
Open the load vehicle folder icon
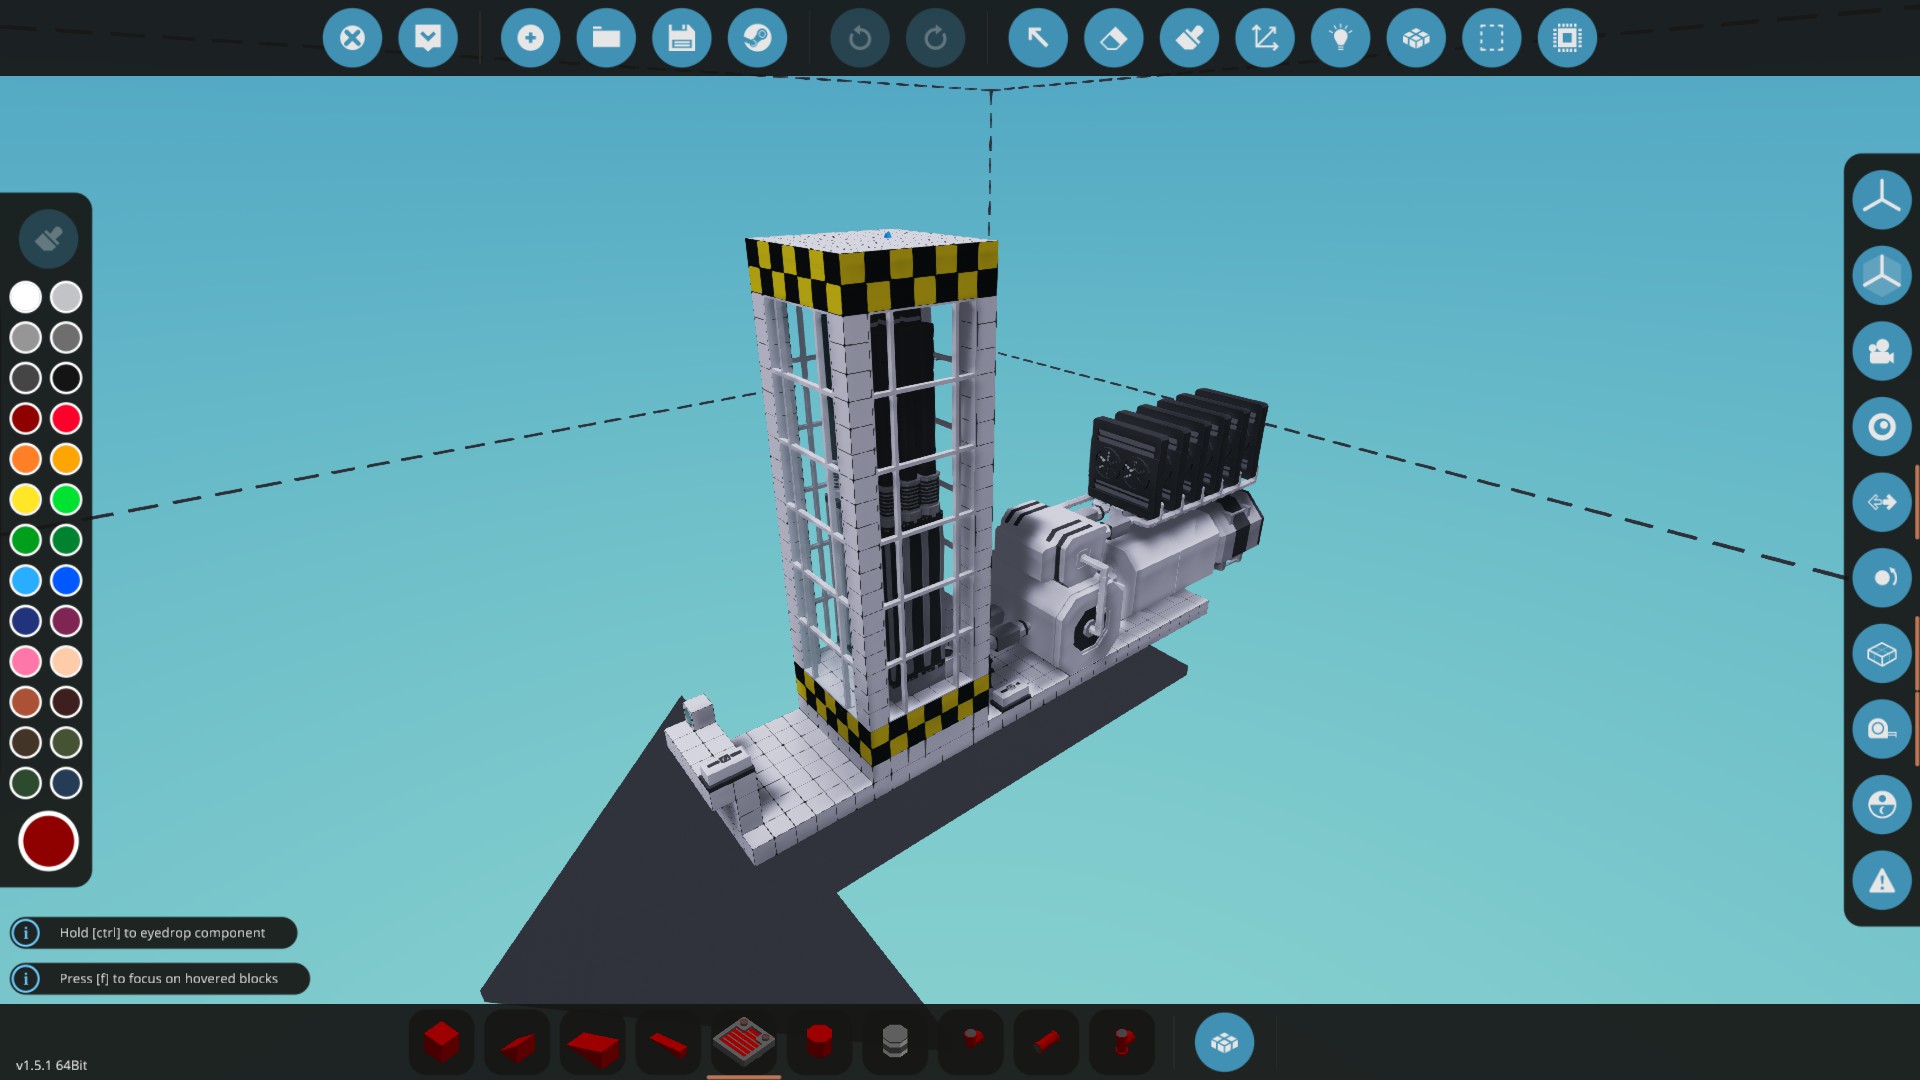click(x=606, y=38)
